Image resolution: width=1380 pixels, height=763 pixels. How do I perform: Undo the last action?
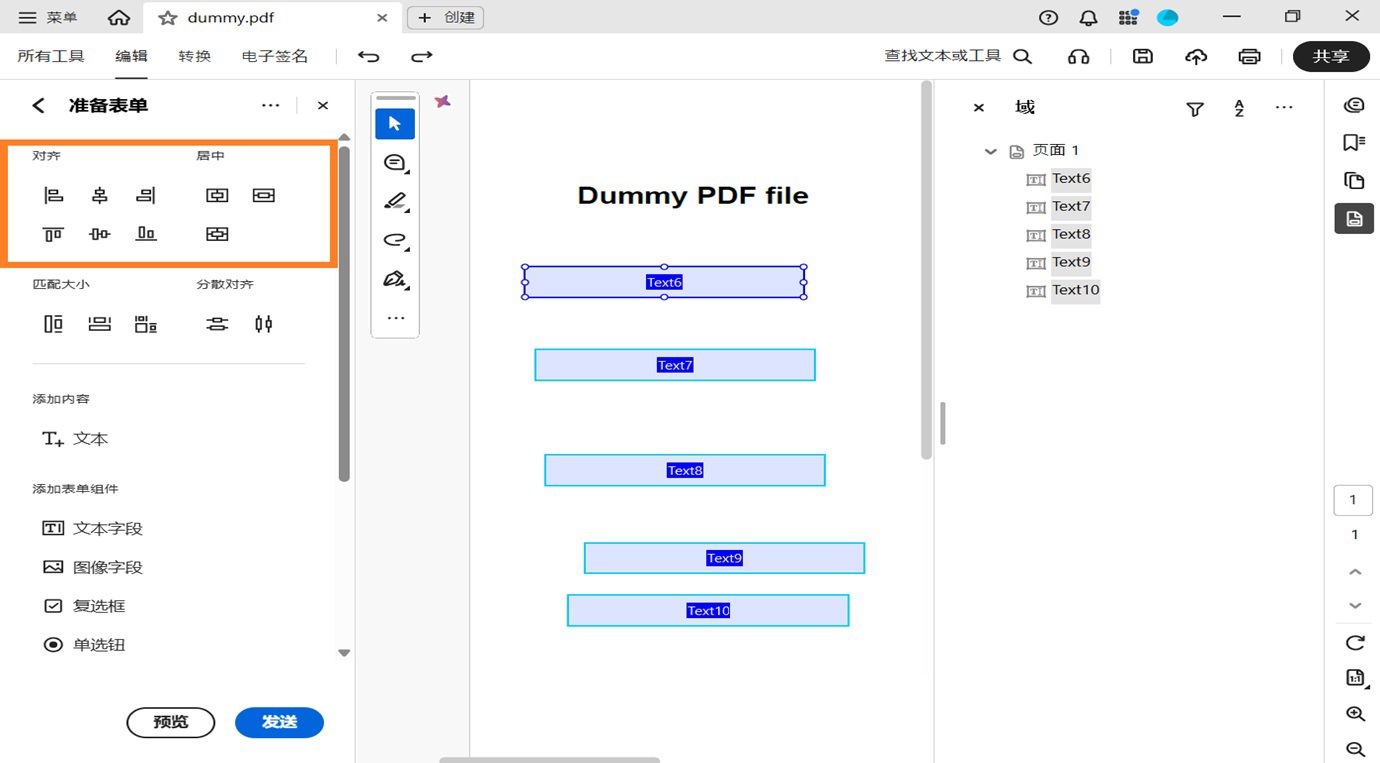[368, 56]
